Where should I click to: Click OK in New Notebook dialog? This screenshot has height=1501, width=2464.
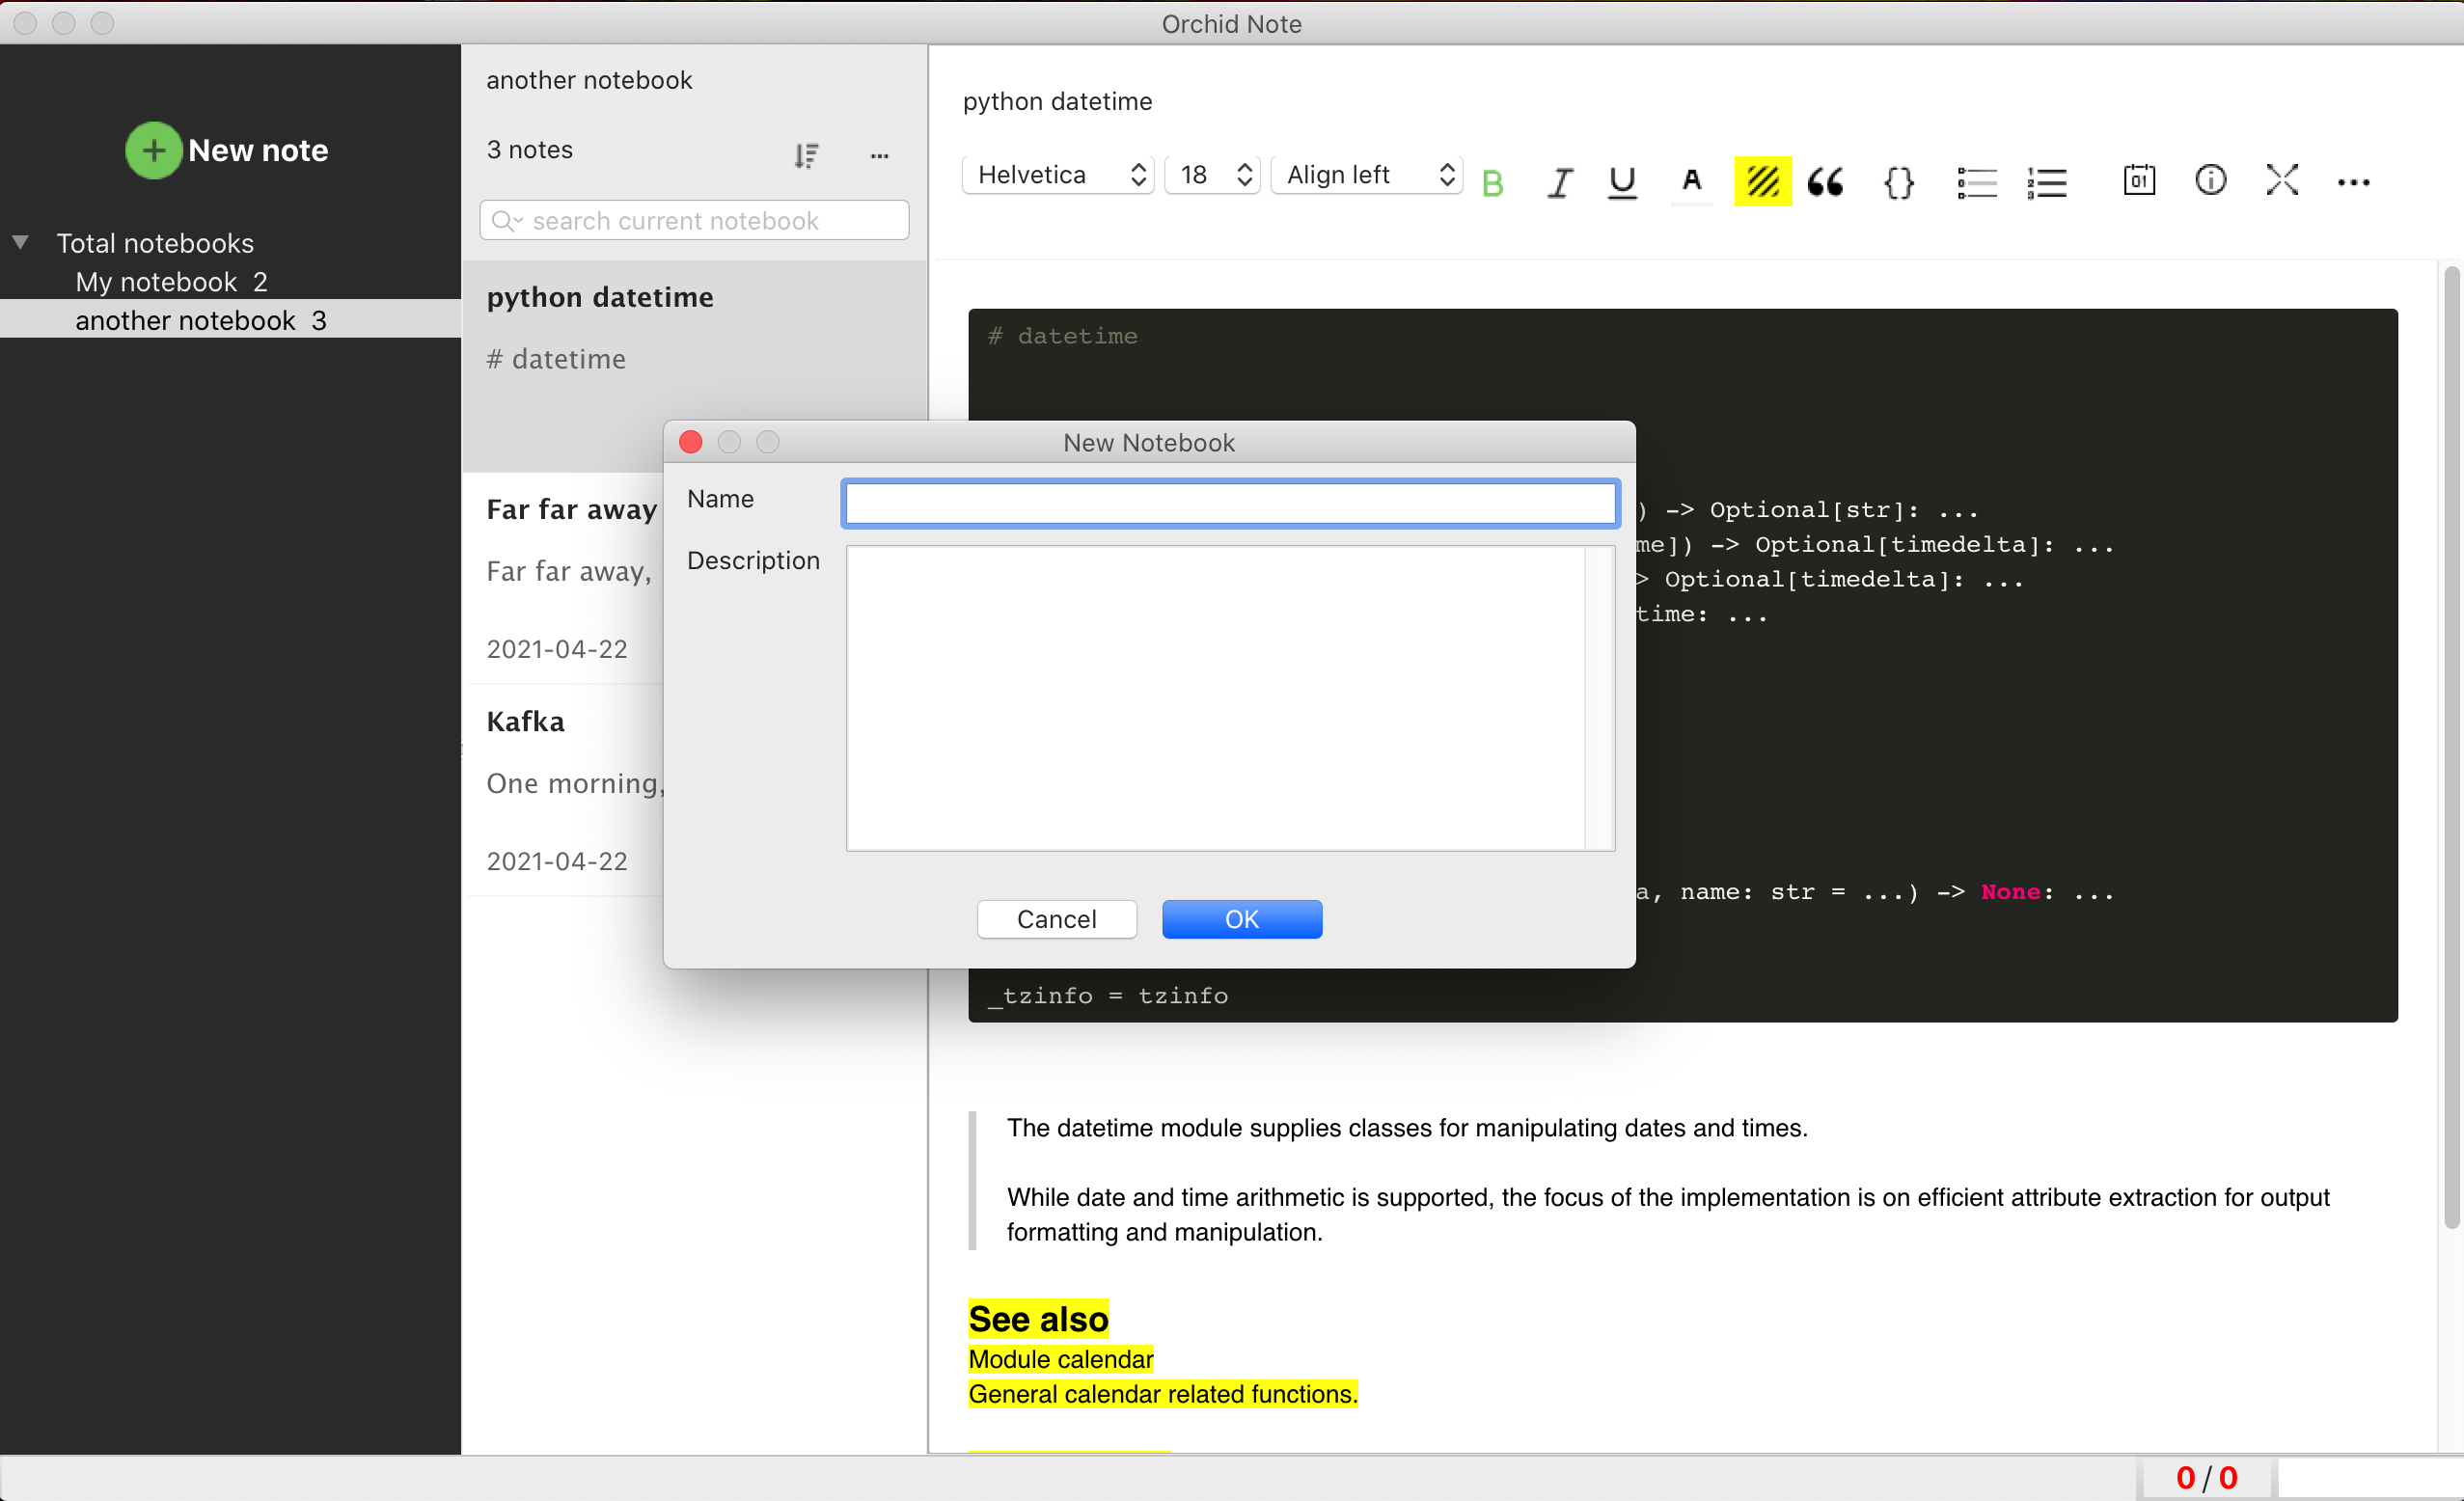point(1241,919)
